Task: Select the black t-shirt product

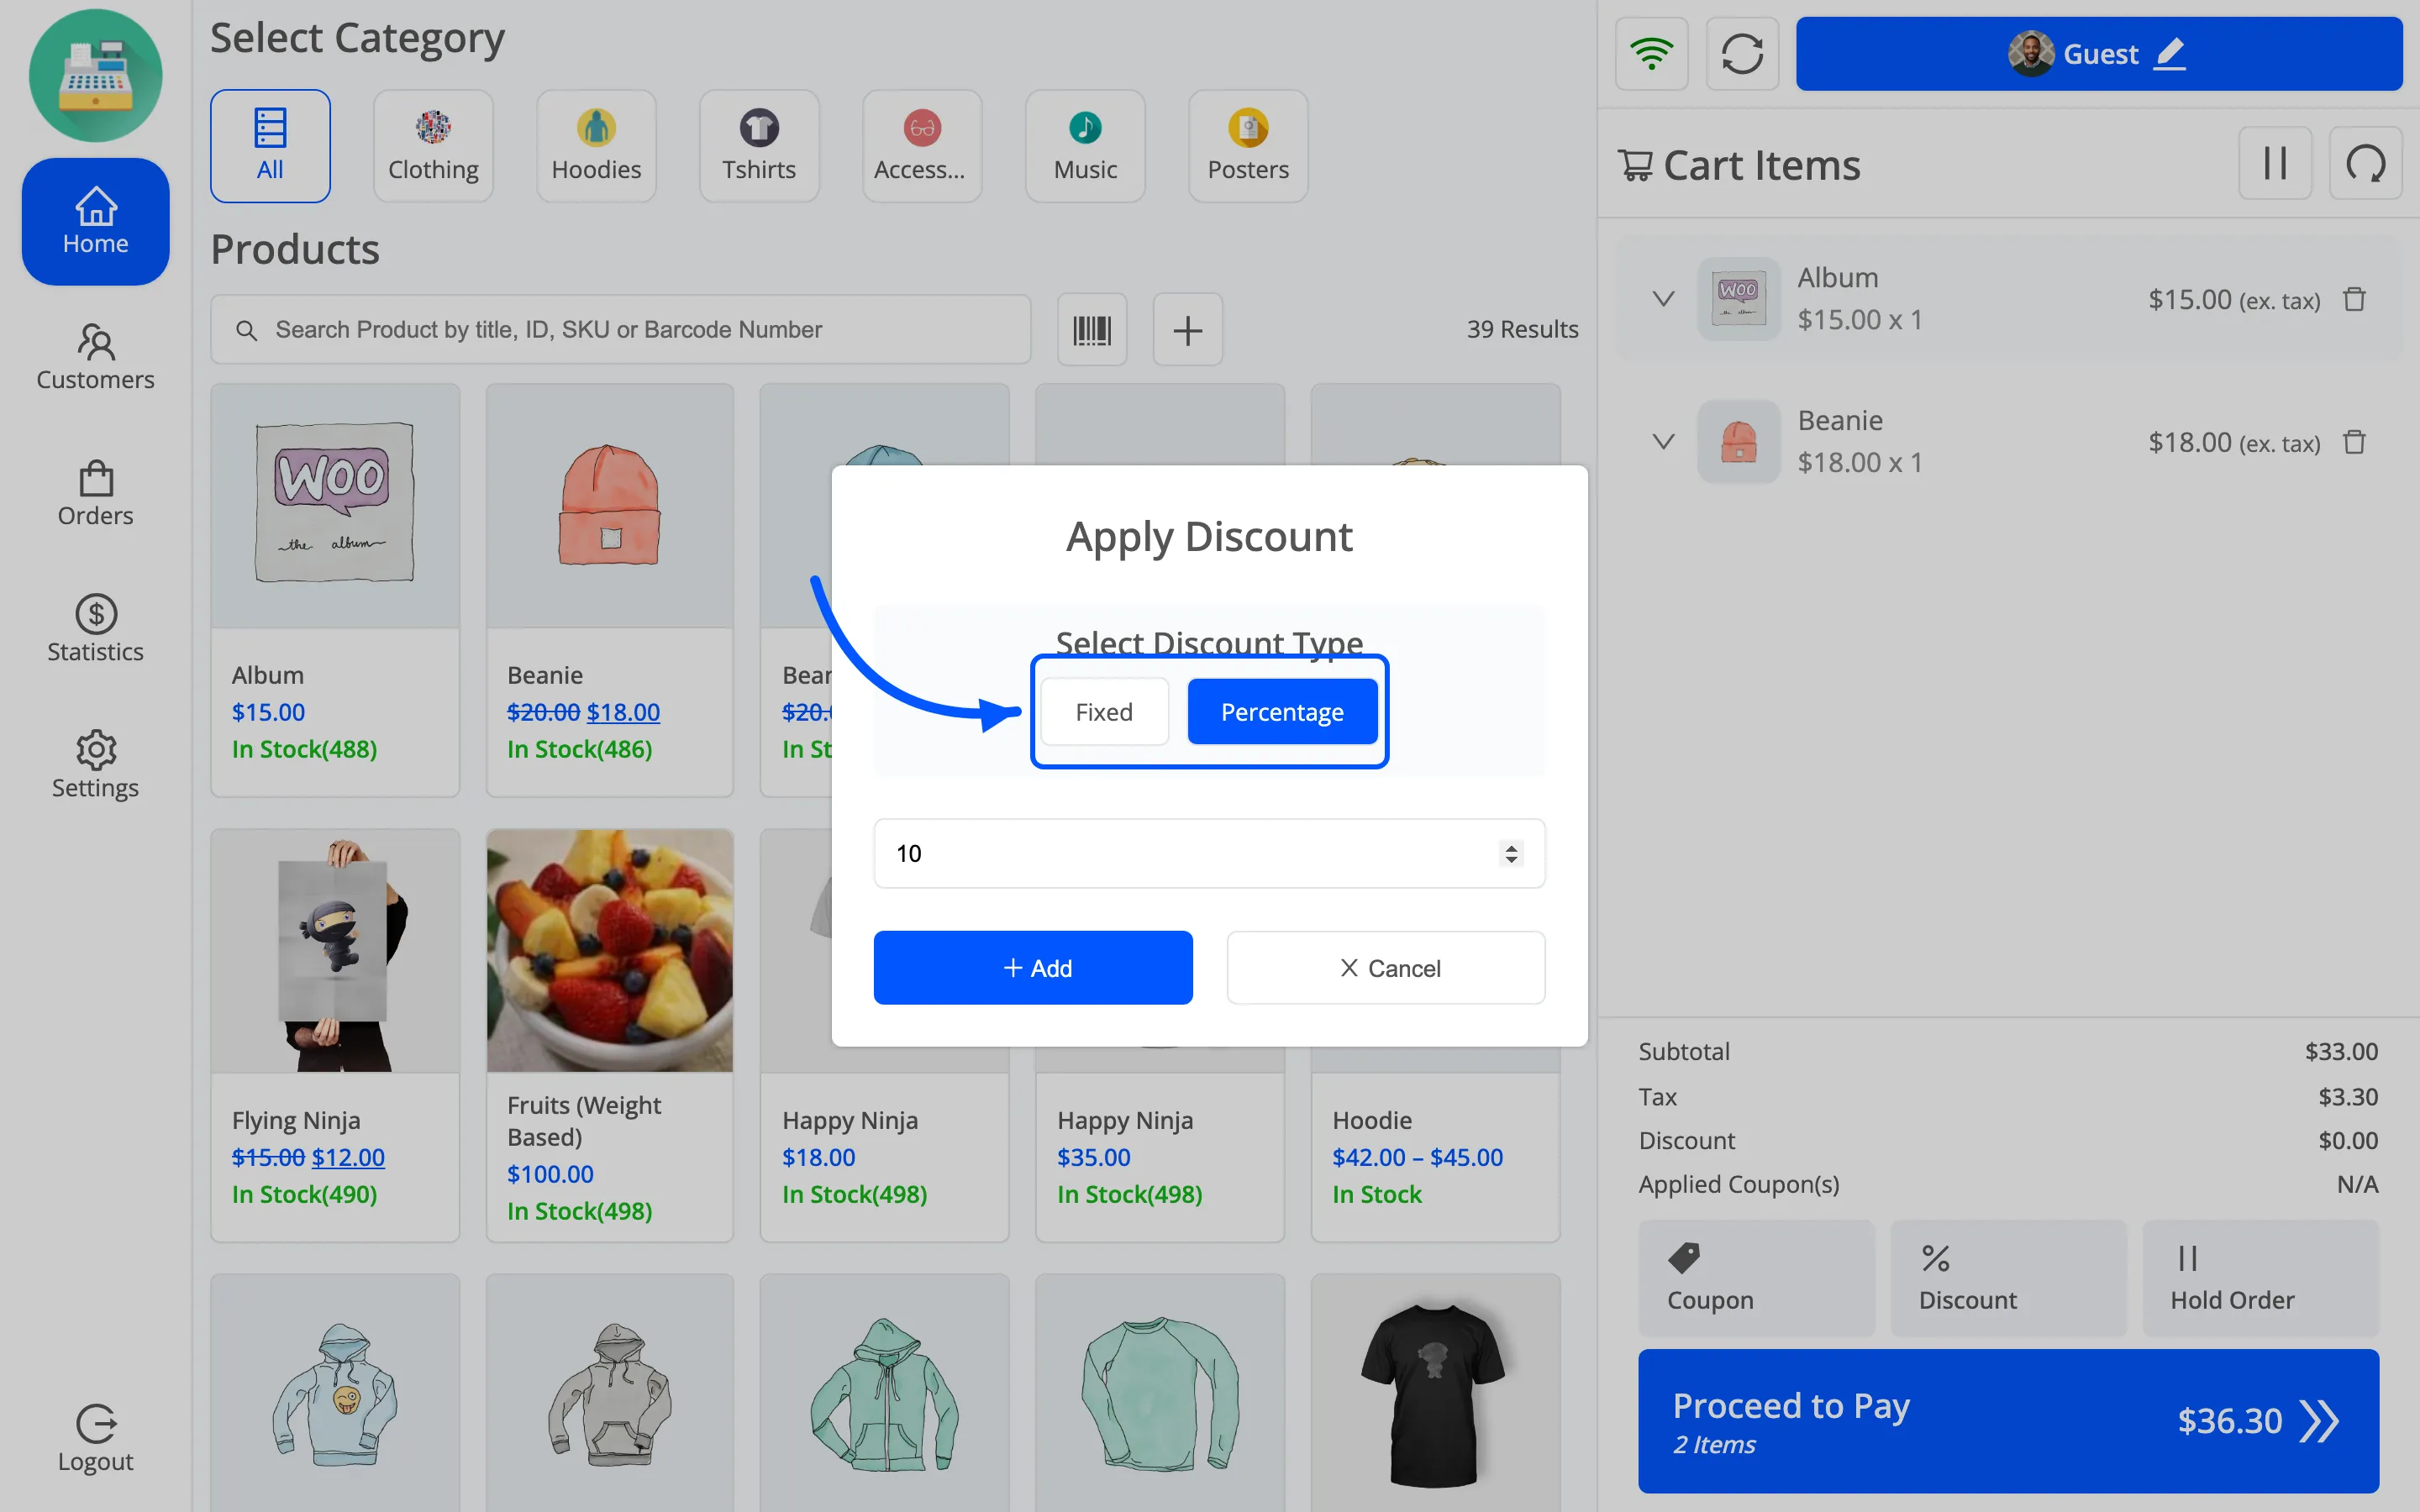Action: (1435, 1393)
